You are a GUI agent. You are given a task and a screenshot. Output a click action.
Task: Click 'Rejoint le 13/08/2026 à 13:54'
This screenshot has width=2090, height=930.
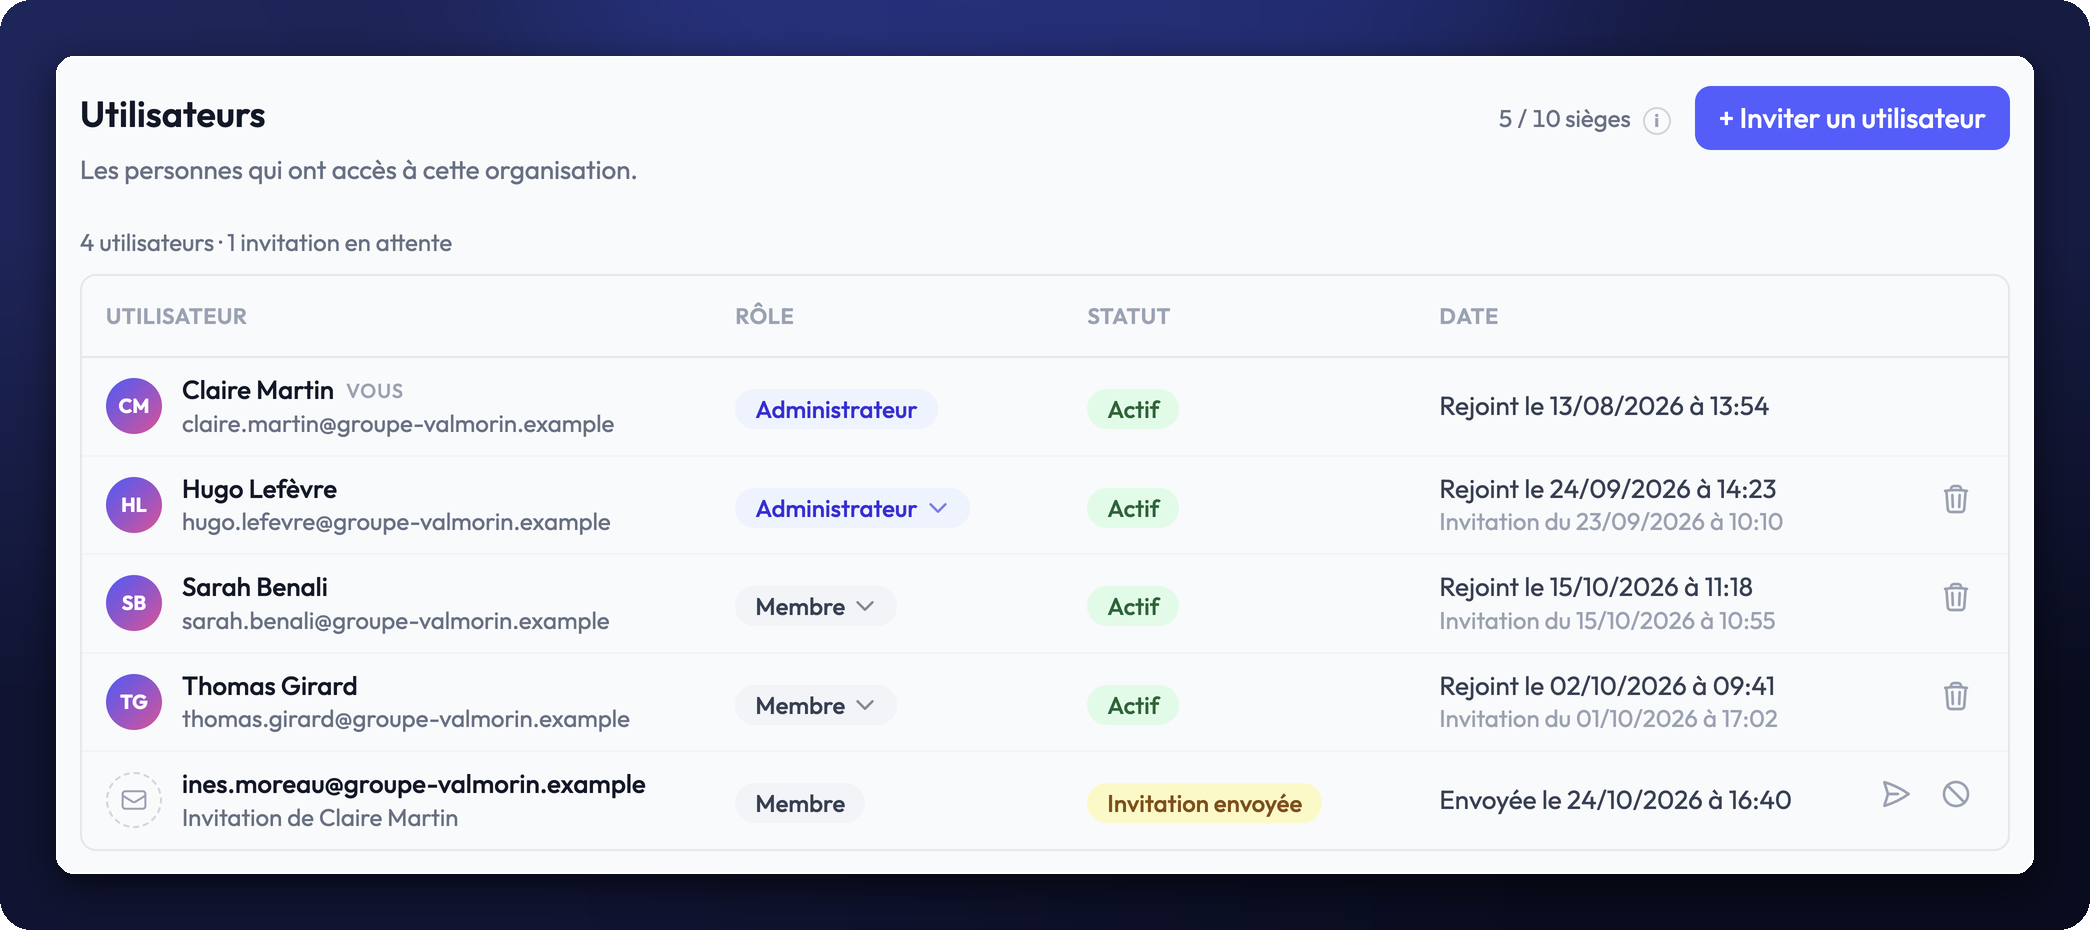pos(1604,406)
